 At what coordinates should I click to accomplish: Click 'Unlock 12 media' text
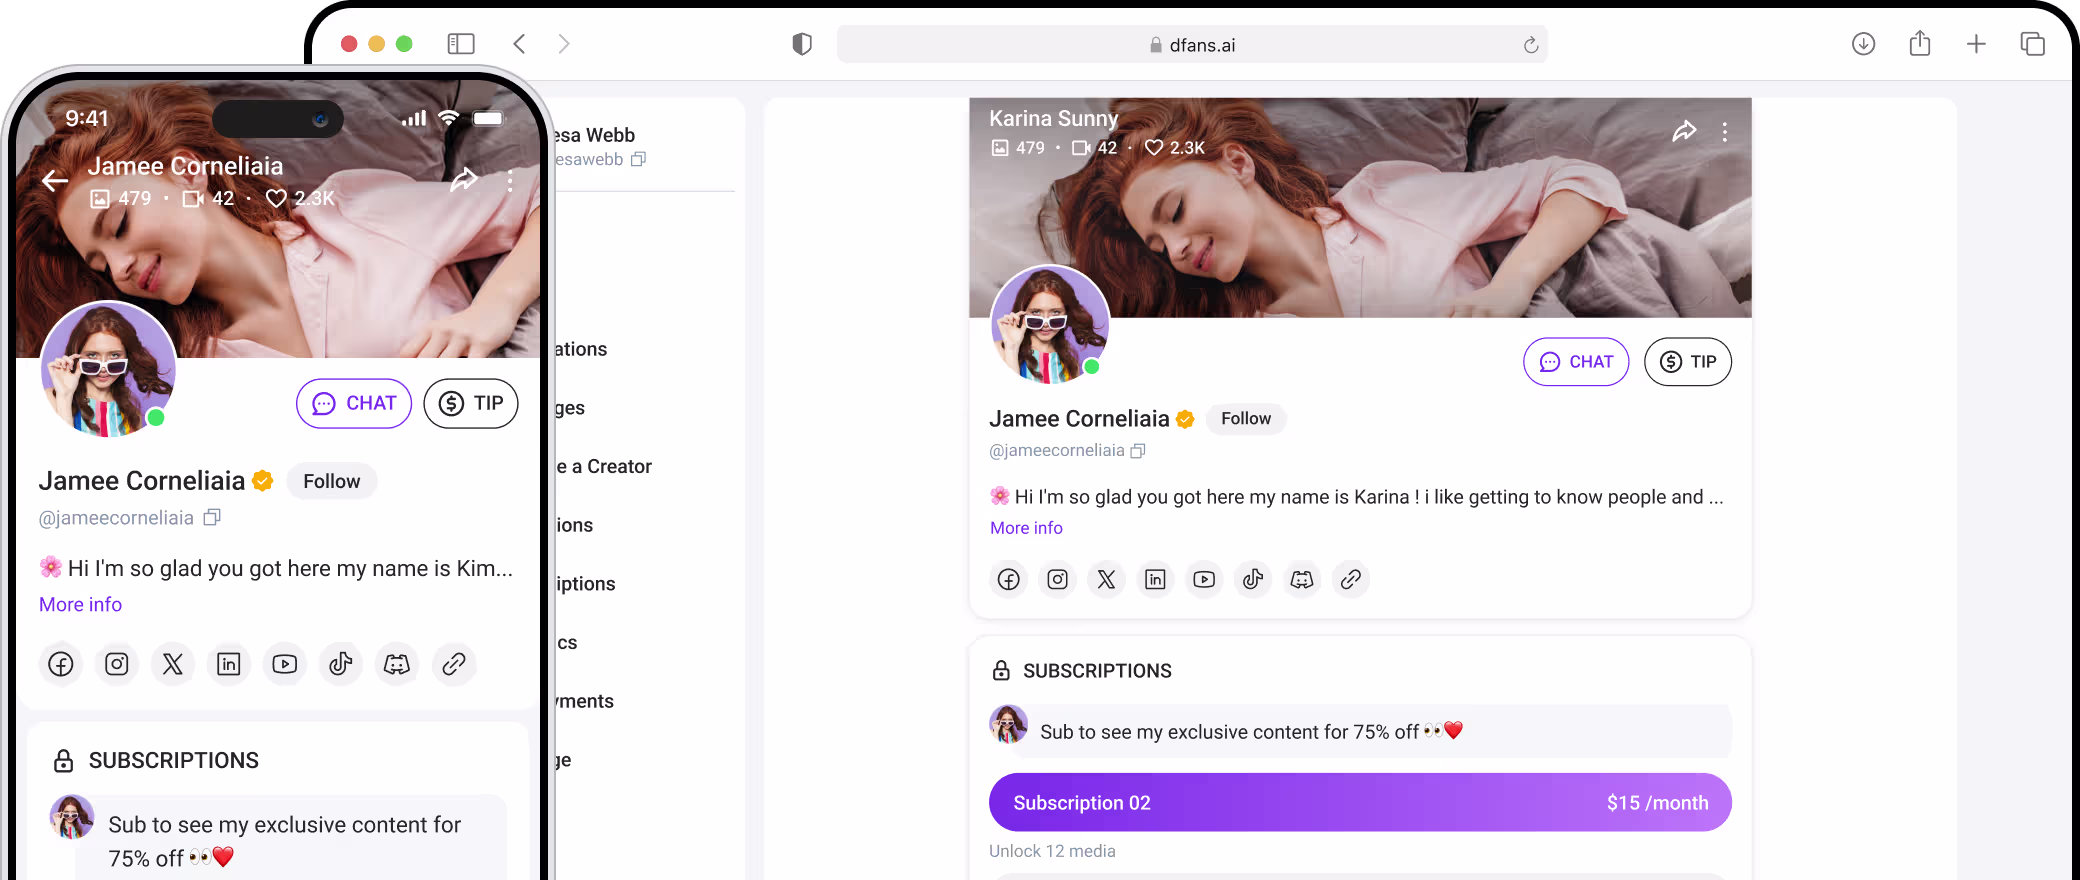click(1052, 851)
